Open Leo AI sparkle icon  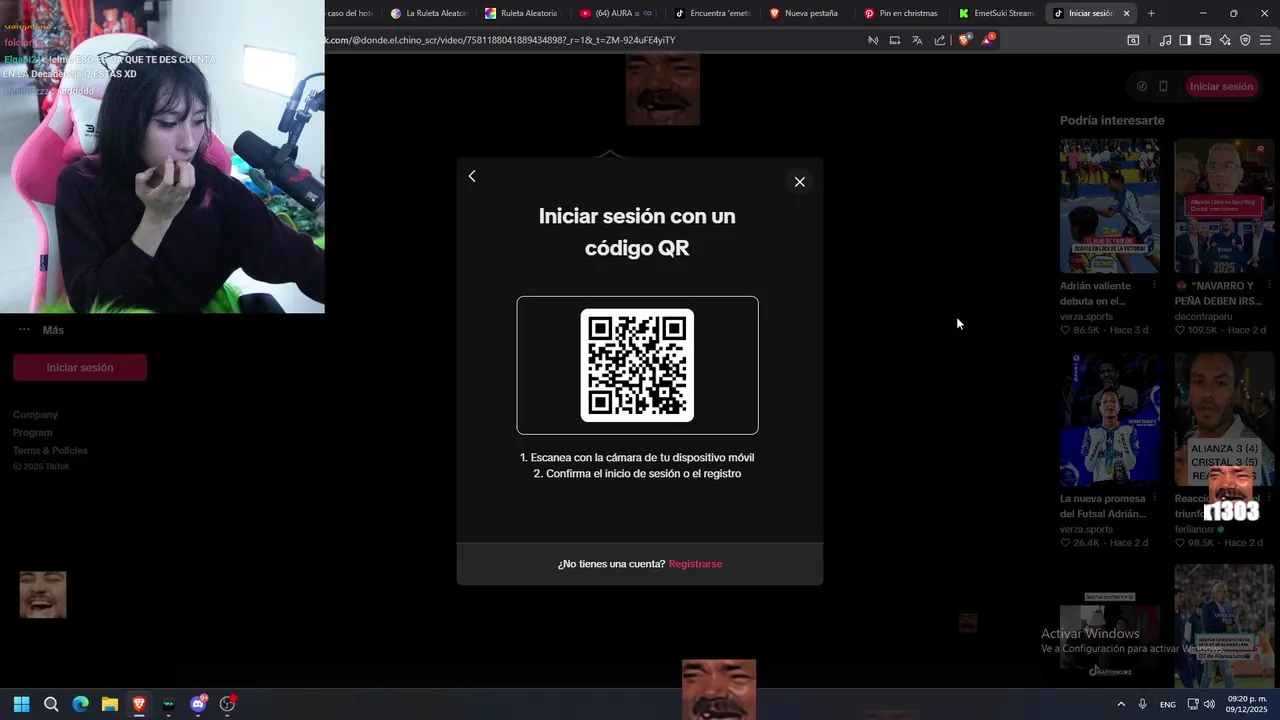(1225, 40)
